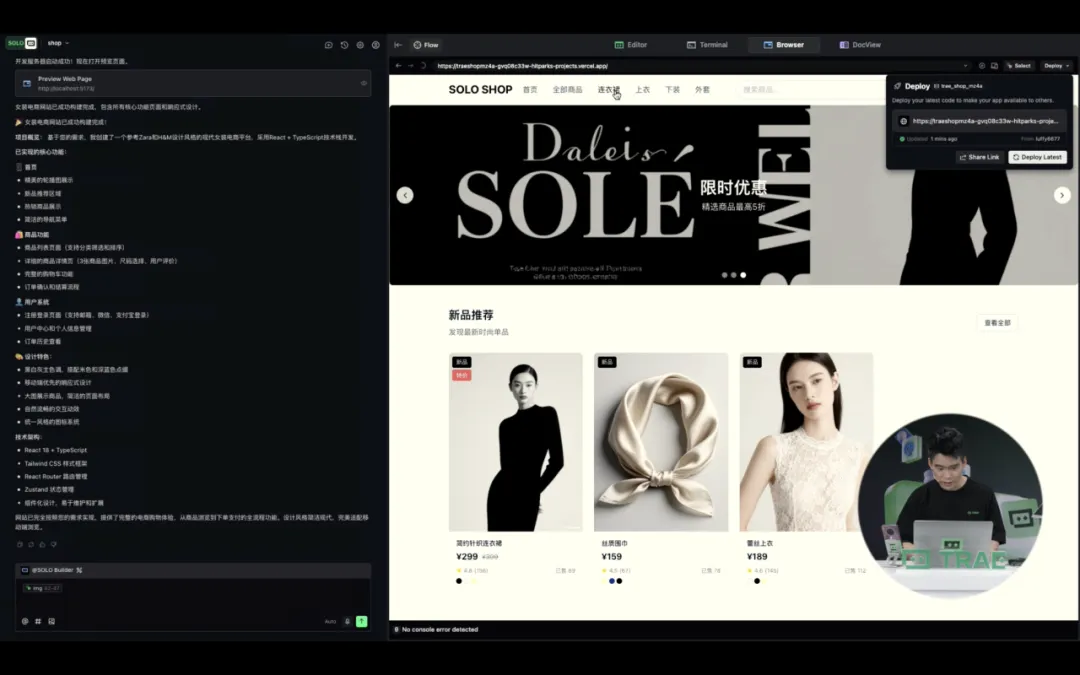Image resolution: width=1080 pixels, height=675 pixels.
Task: Click the green send arrow to submit the prompt
Action: 361,620
